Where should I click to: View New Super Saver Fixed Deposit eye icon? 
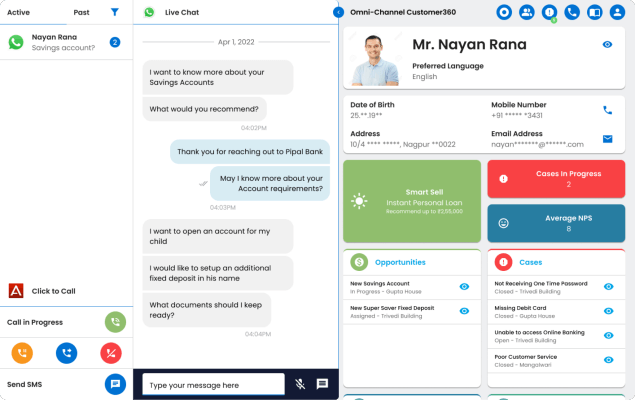[465, 311]
